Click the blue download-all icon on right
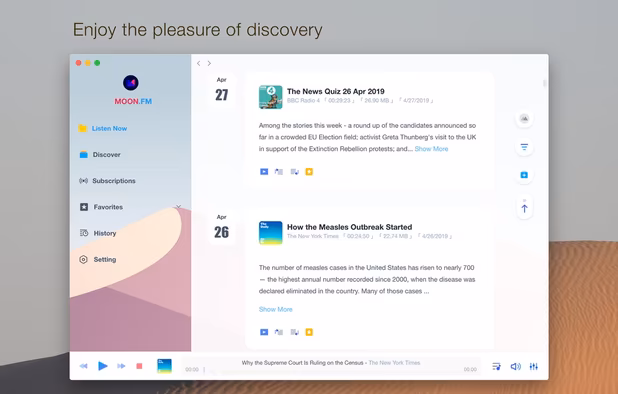This screenshot has height=394, width=618. (x=524, y=175)
